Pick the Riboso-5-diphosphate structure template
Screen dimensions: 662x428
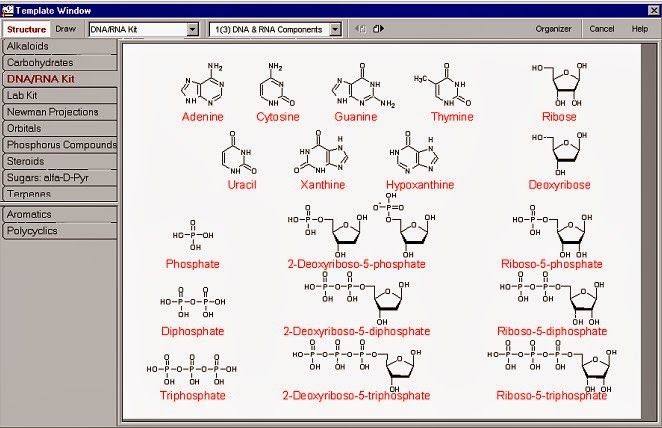[x=552, y=298]
